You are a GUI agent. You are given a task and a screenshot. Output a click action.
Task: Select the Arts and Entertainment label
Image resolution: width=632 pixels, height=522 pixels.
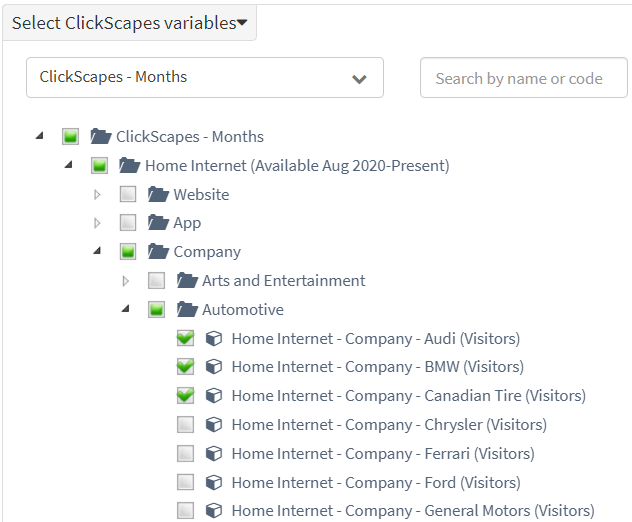tap(284, 281)
